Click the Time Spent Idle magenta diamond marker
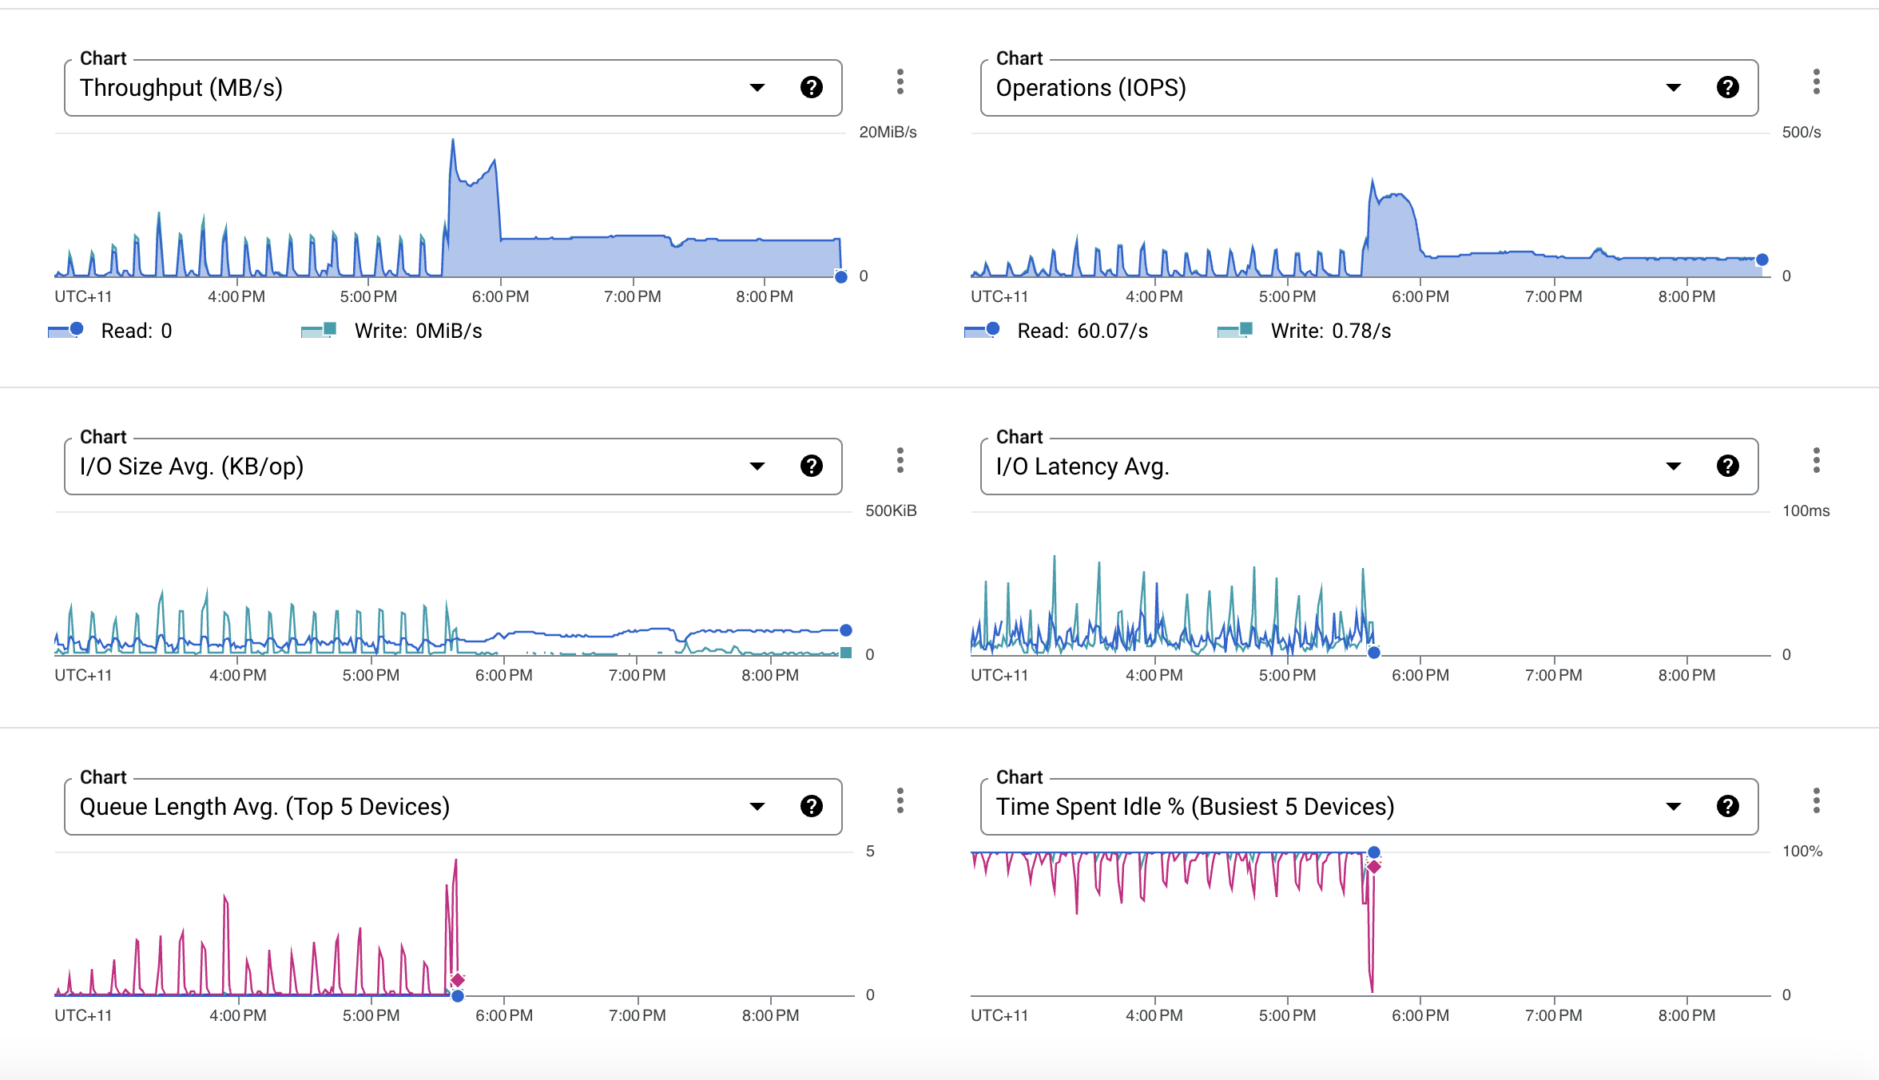Screen dimensions: 1879x1080 pyautogui.click(x=1374, y=867)
